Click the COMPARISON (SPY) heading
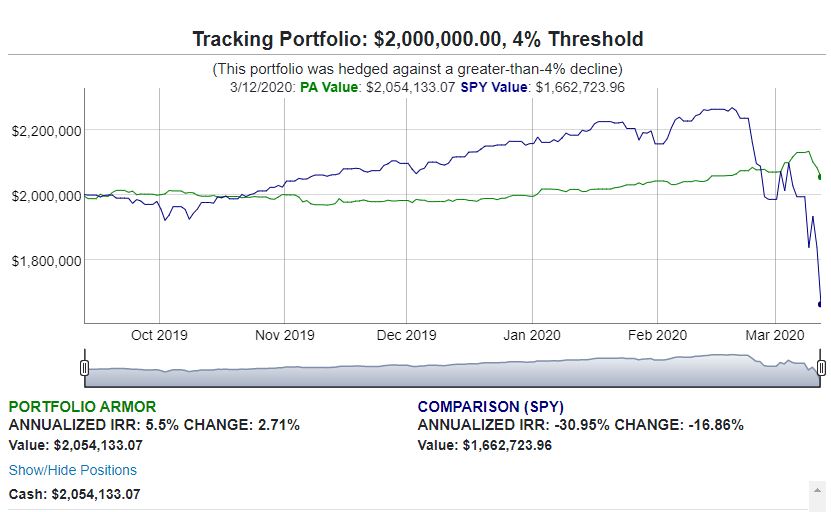This screenshot has height=512, width=831. point(491,407)
